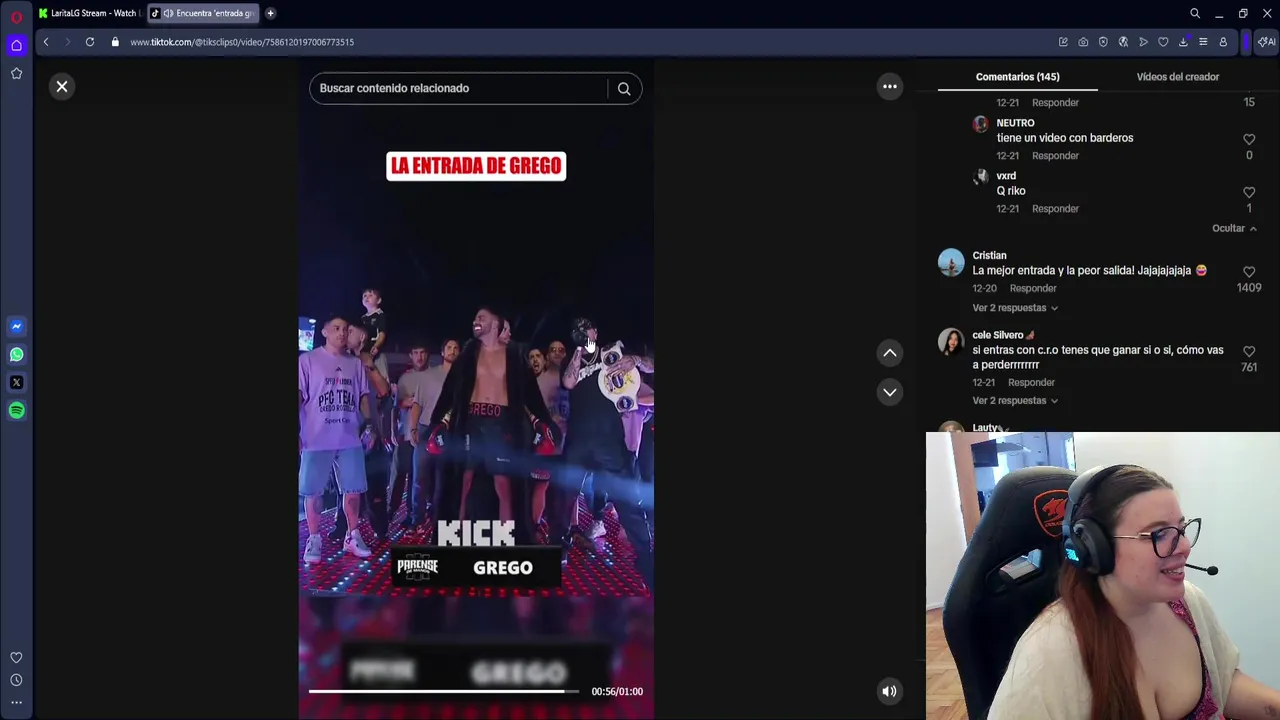Screen dimensions: 1280x720
Task: Open X (Twitter) in the sidebar
Action: point(16,382)
